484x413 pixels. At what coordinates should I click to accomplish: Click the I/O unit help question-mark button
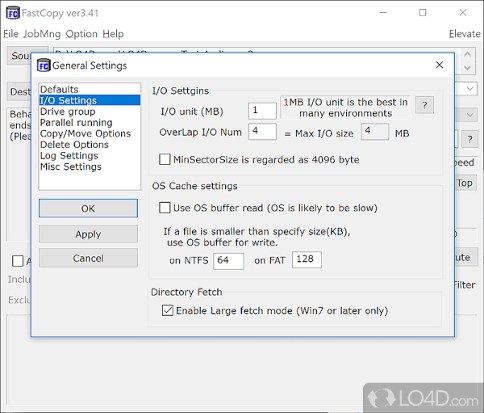point(424,105)
